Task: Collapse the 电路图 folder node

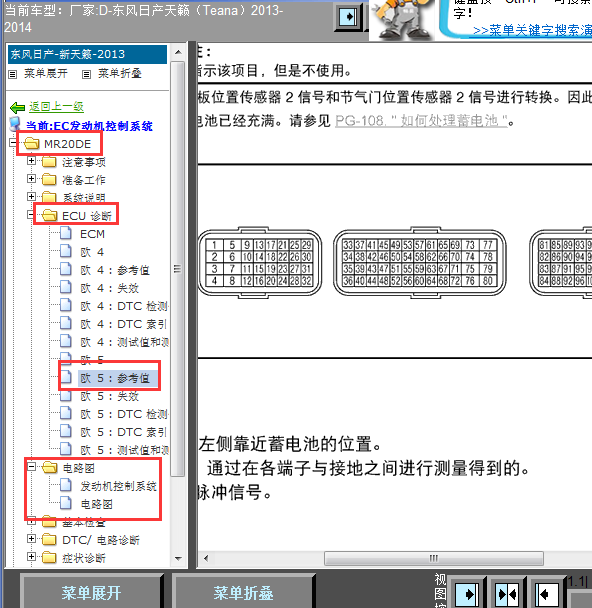Action: [x=31, y=466]
